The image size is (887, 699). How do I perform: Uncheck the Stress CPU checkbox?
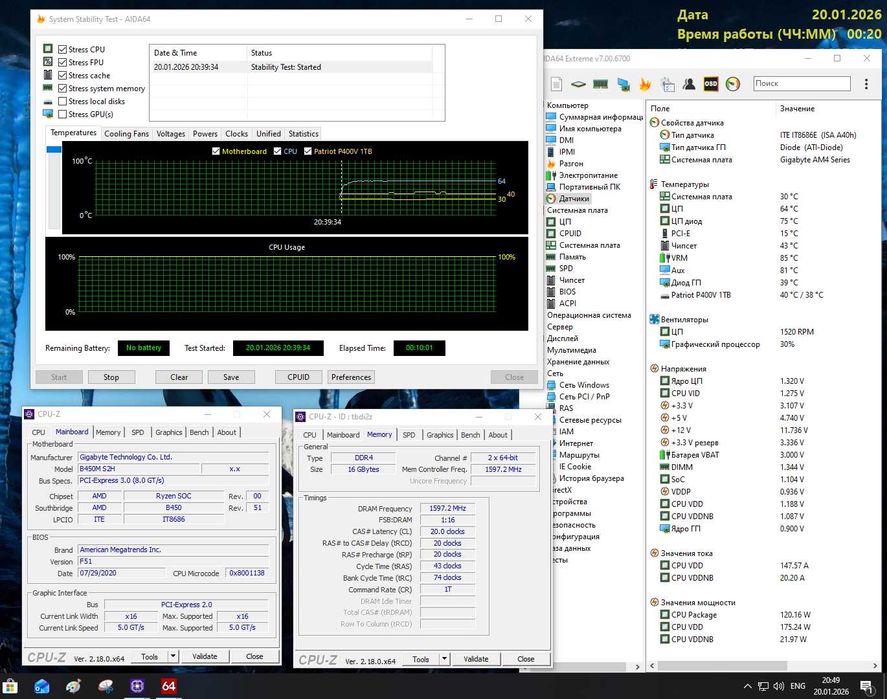[62, 49]
